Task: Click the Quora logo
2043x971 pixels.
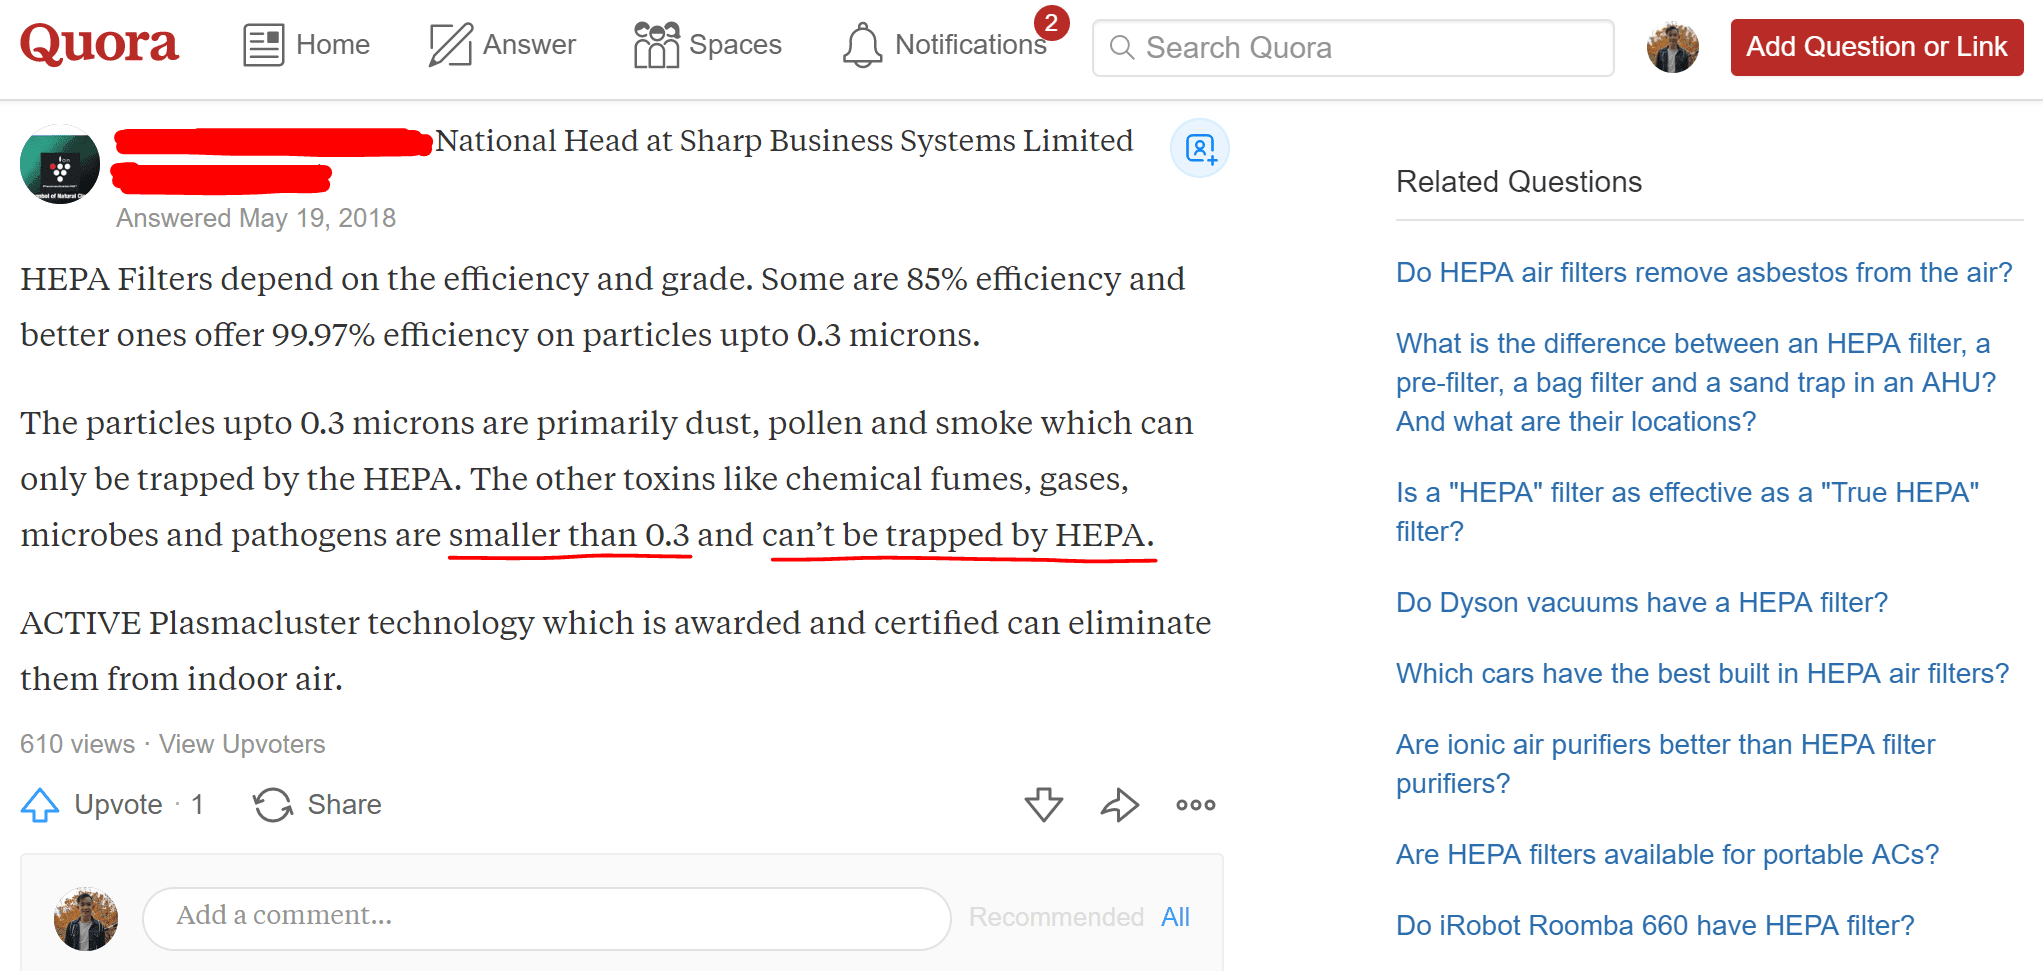Action: [x=99, y=44]
